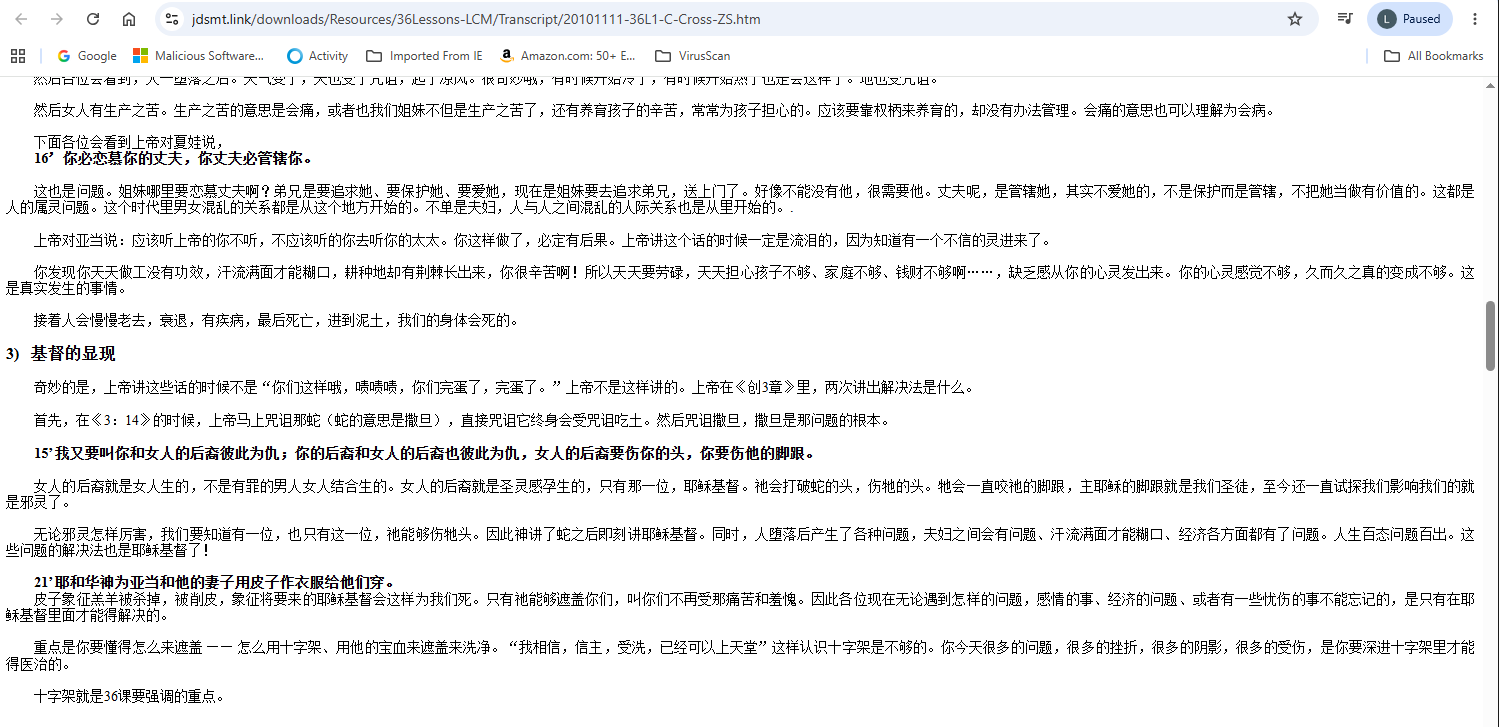Bookmark this page with the star icon
Image resolution: width=1499 pixels, height=727 pixels.
[1295, 19]
